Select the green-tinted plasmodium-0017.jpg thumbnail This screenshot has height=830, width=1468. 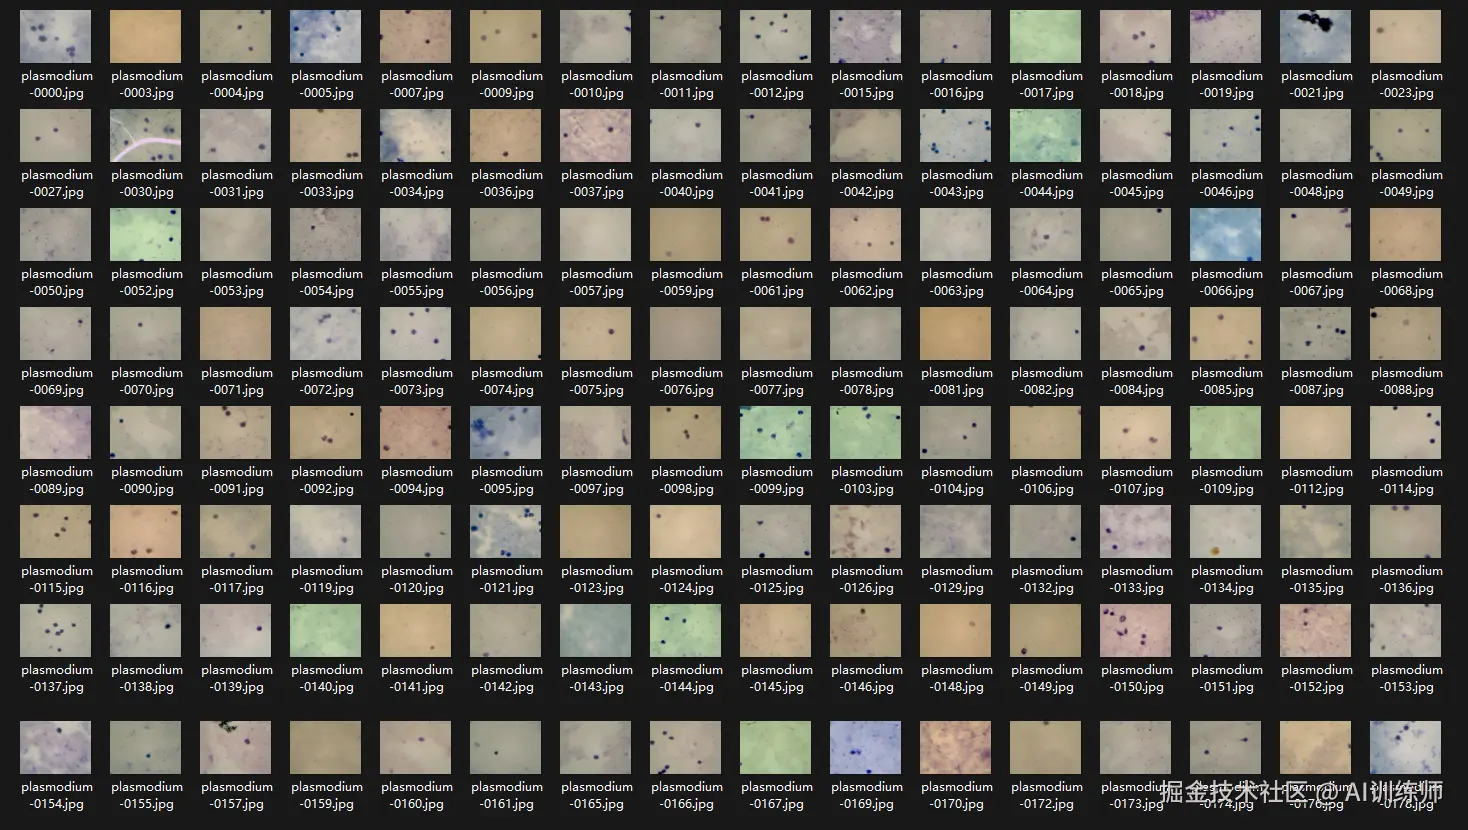click(1046, 37)
